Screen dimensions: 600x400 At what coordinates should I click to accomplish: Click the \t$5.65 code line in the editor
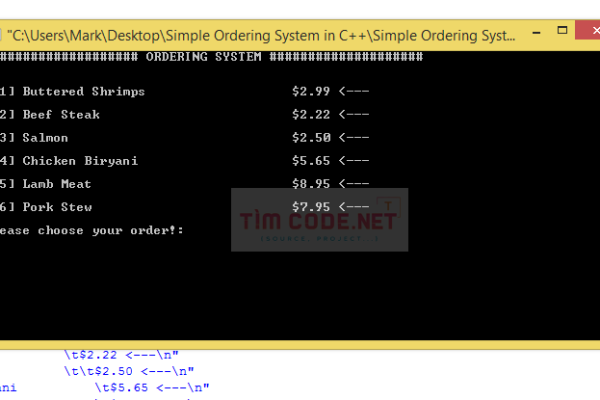[x=152, y=388]
